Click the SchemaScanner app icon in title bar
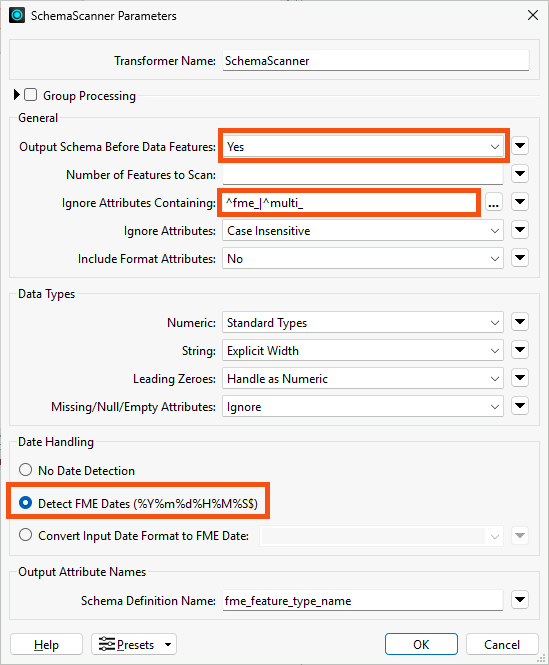This screenshot has height=665, width=549. (17, 16)
